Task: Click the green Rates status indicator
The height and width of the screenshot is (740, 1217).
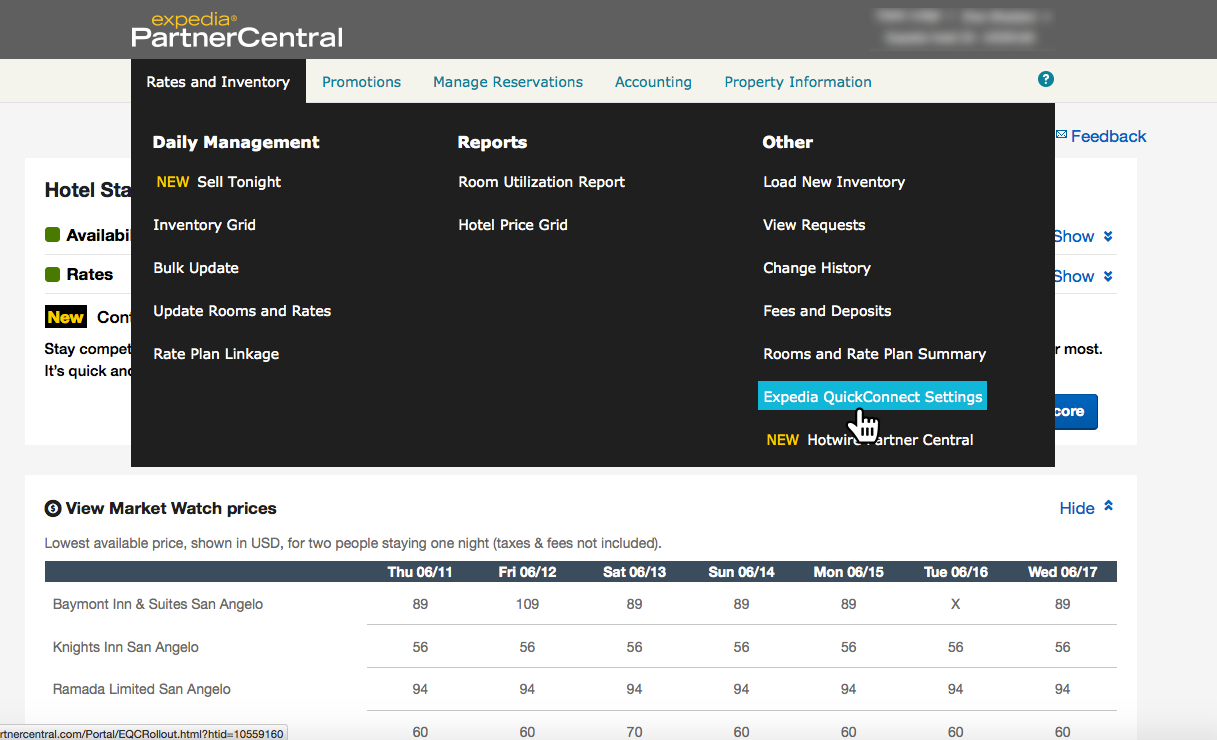Action: click(53, 274)
